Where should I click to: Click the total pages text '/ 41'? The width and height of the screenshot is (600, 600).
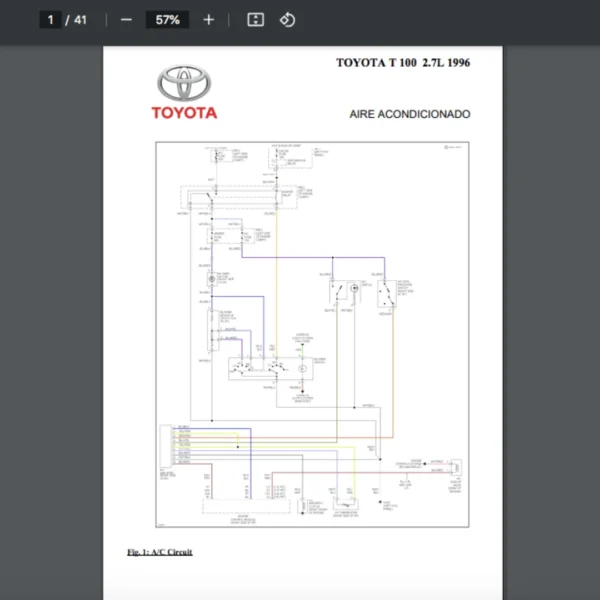(76, 20)
